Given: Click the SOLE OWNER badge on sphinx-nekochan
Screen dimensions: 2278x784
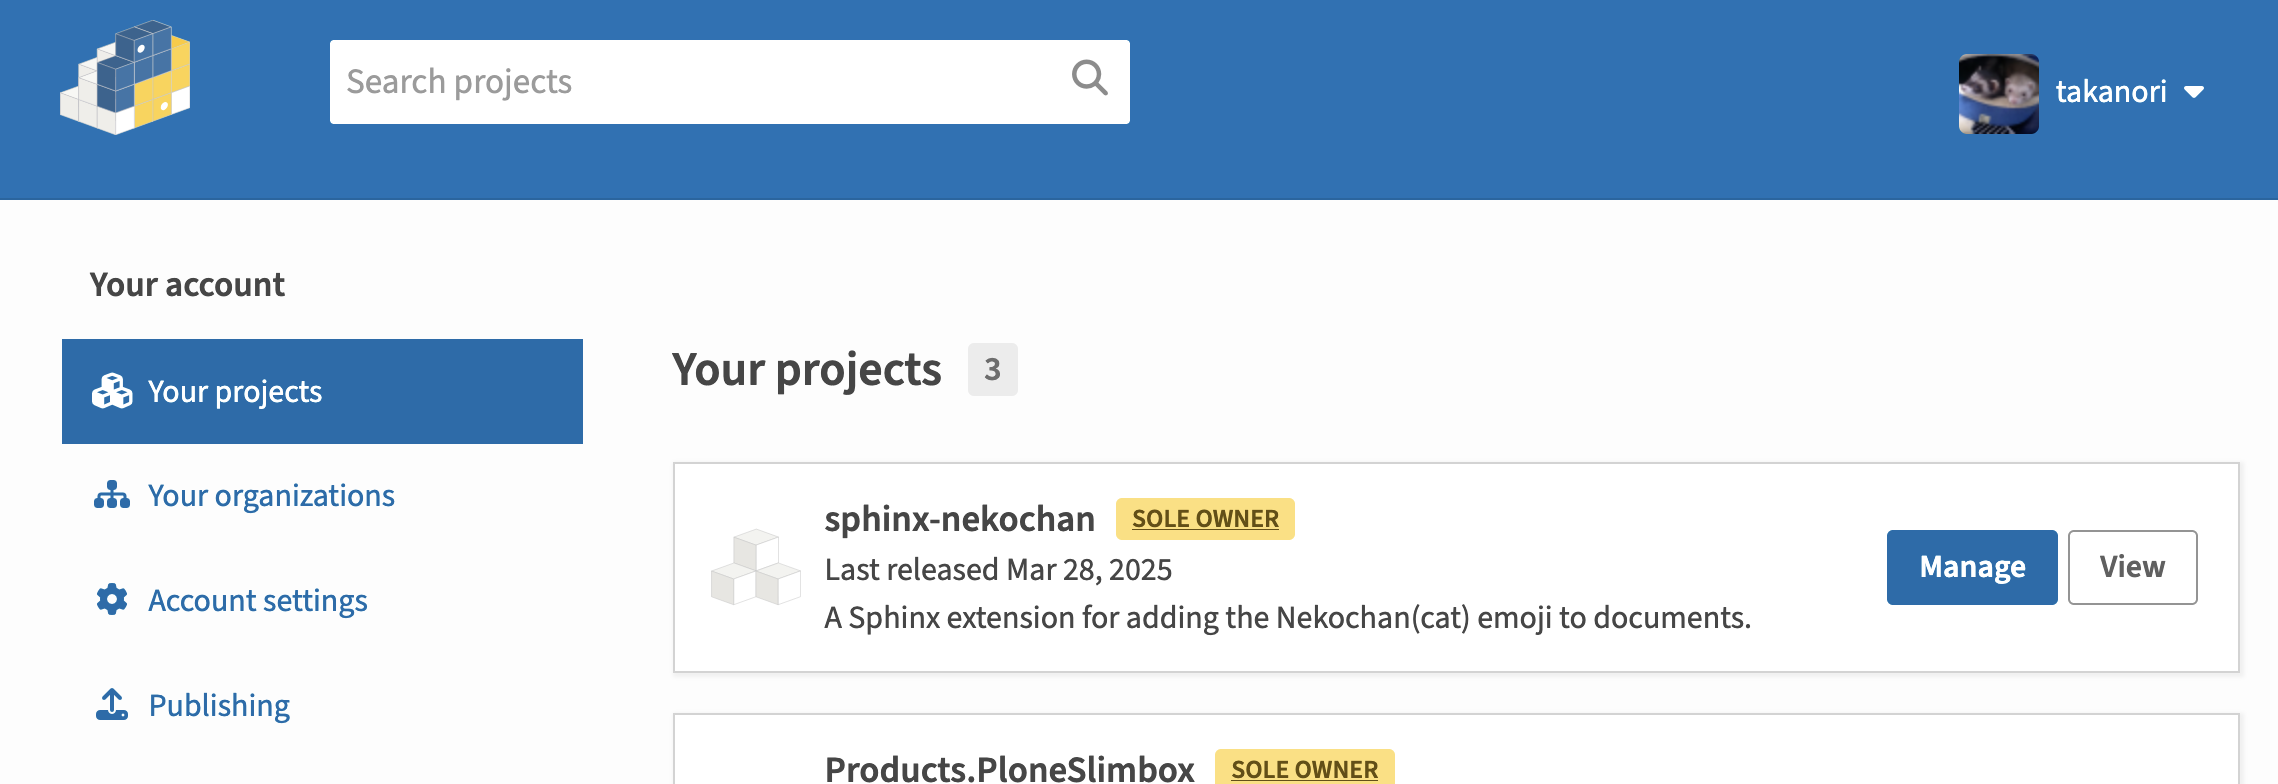Looking at the screenshot, I should click(1205, 519).
